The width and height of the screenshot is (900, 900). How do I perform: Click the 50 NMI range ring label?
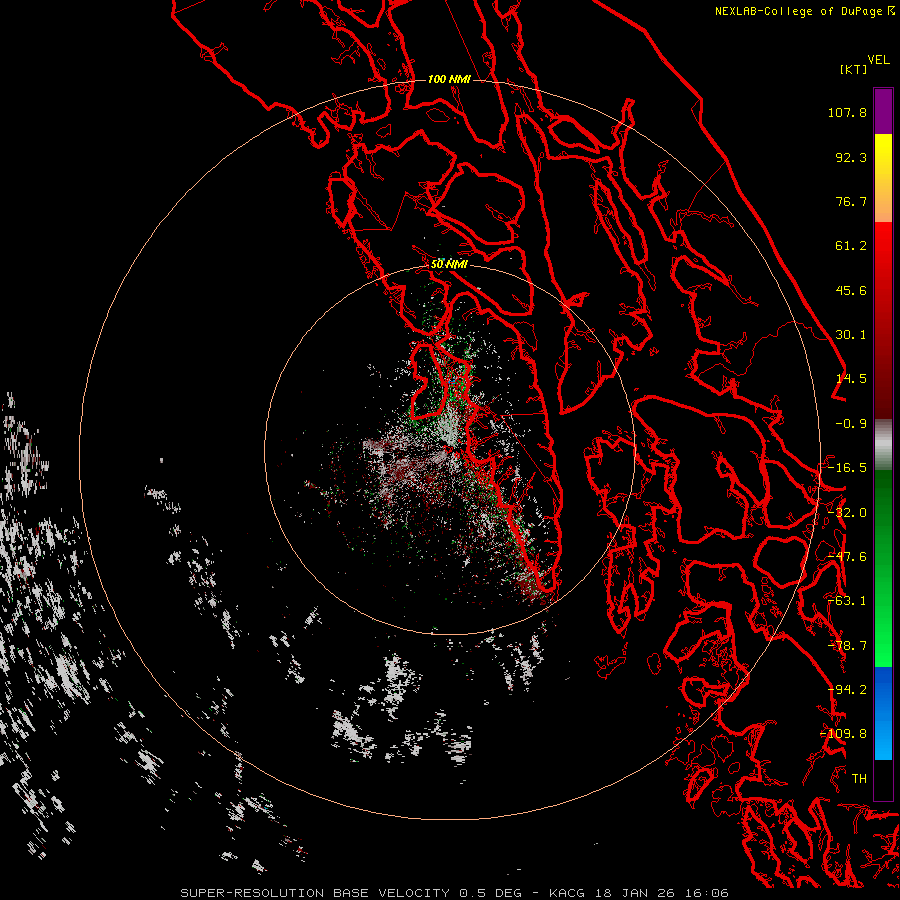(449, 265)
